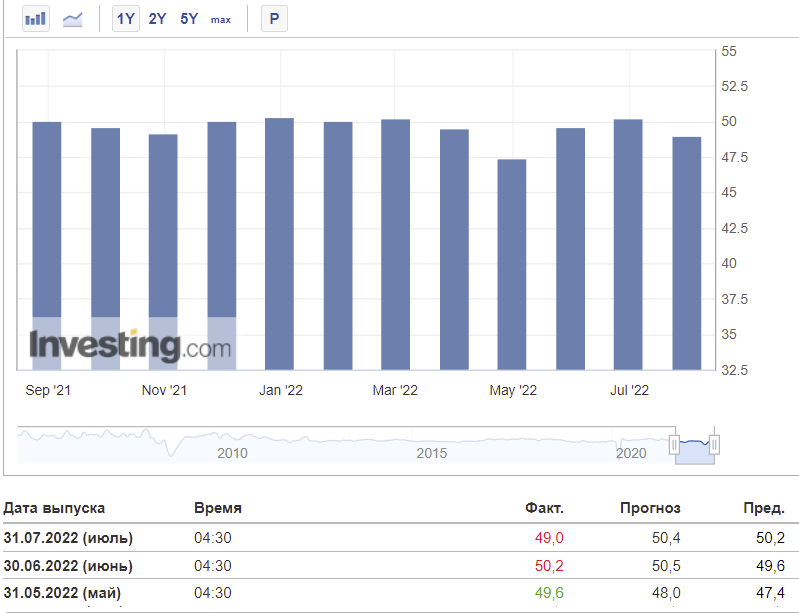
Task: Click the last bar after Jul '22
Action: (x=687, y=253)
